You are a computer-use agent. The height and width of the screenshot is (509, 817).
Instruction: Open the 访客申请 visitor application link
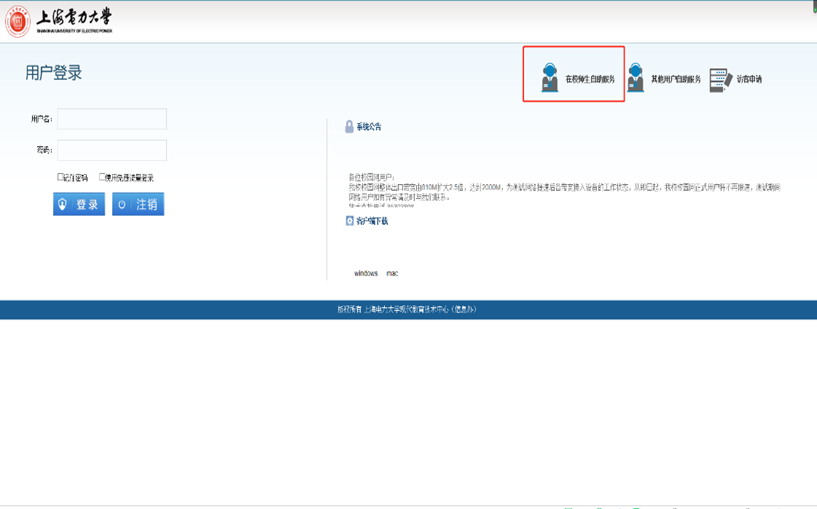click(749, 79)
